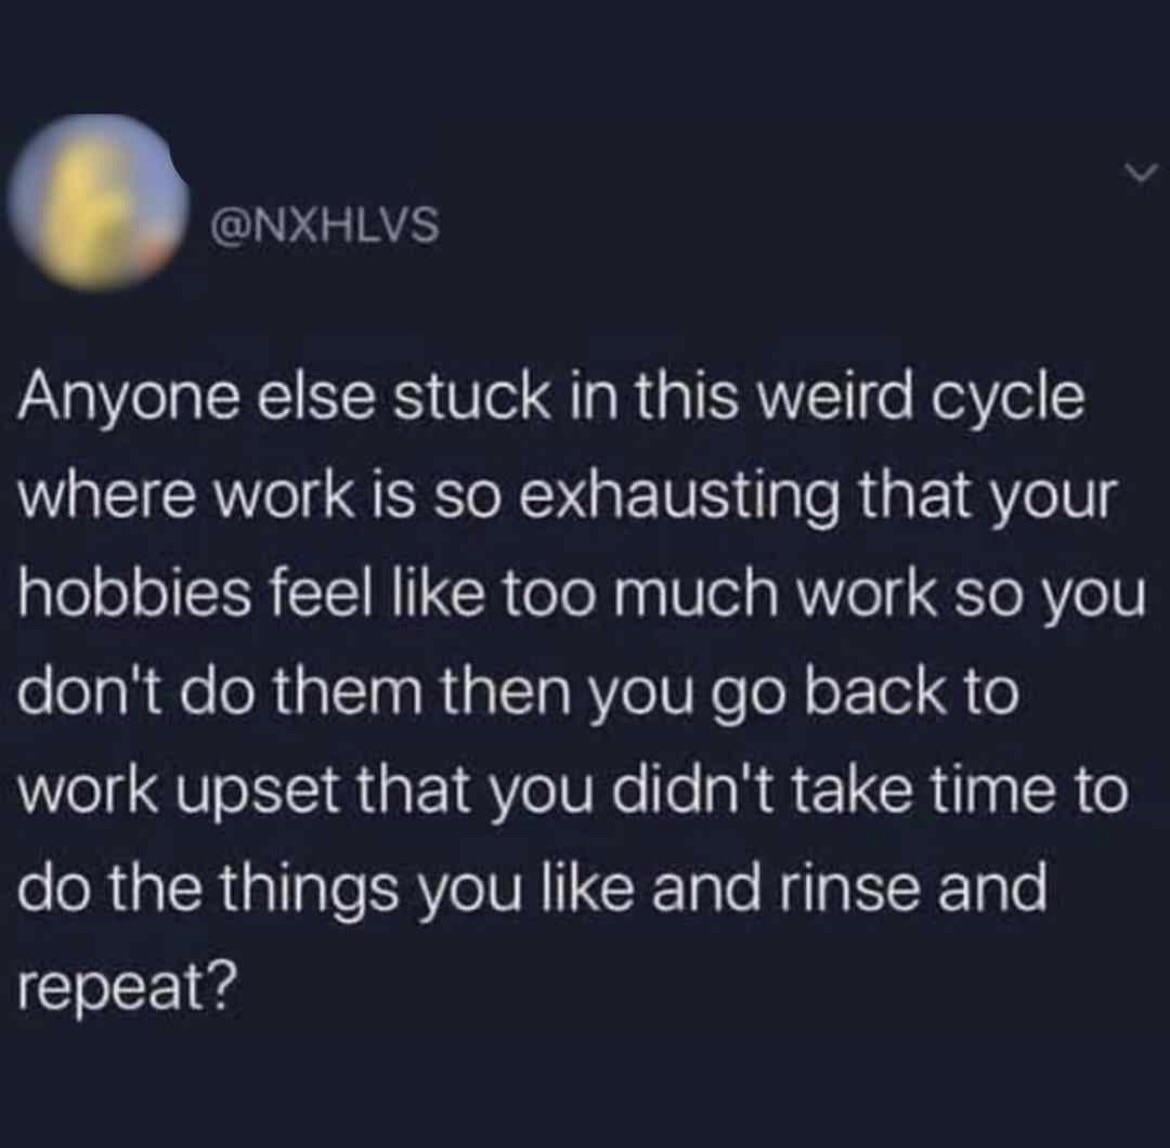Click the word "hobbies" in the tweet
Viewport: 1170px width, 1148px height.
(134, 595)
